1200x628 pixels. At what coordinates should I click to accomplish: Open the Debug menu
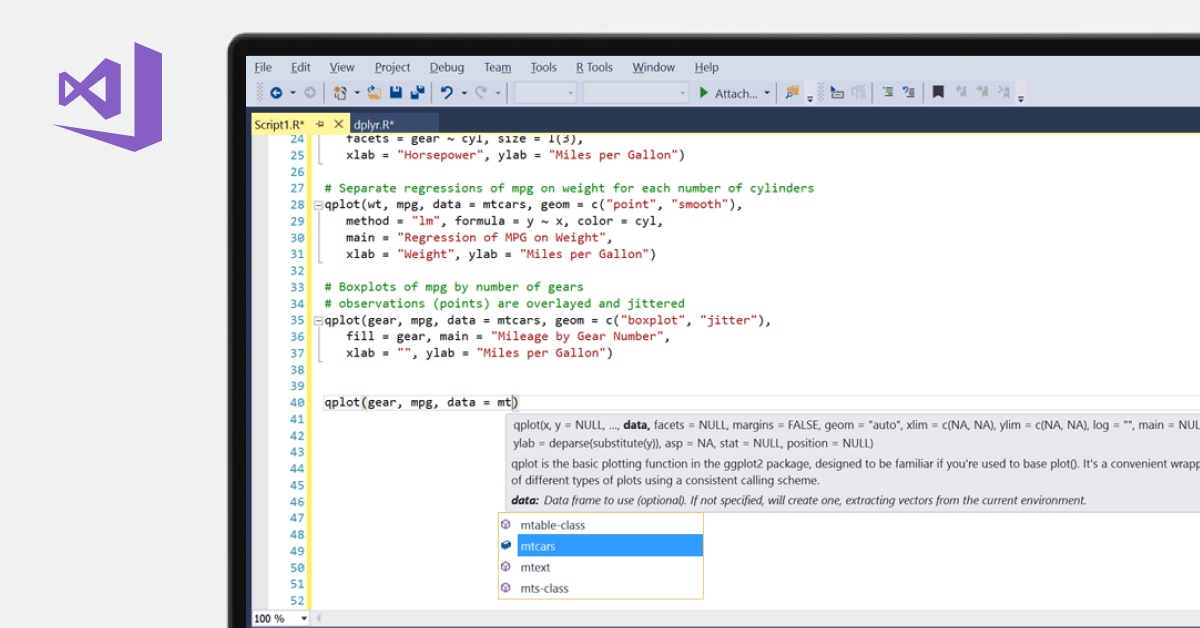coord(447,67)
